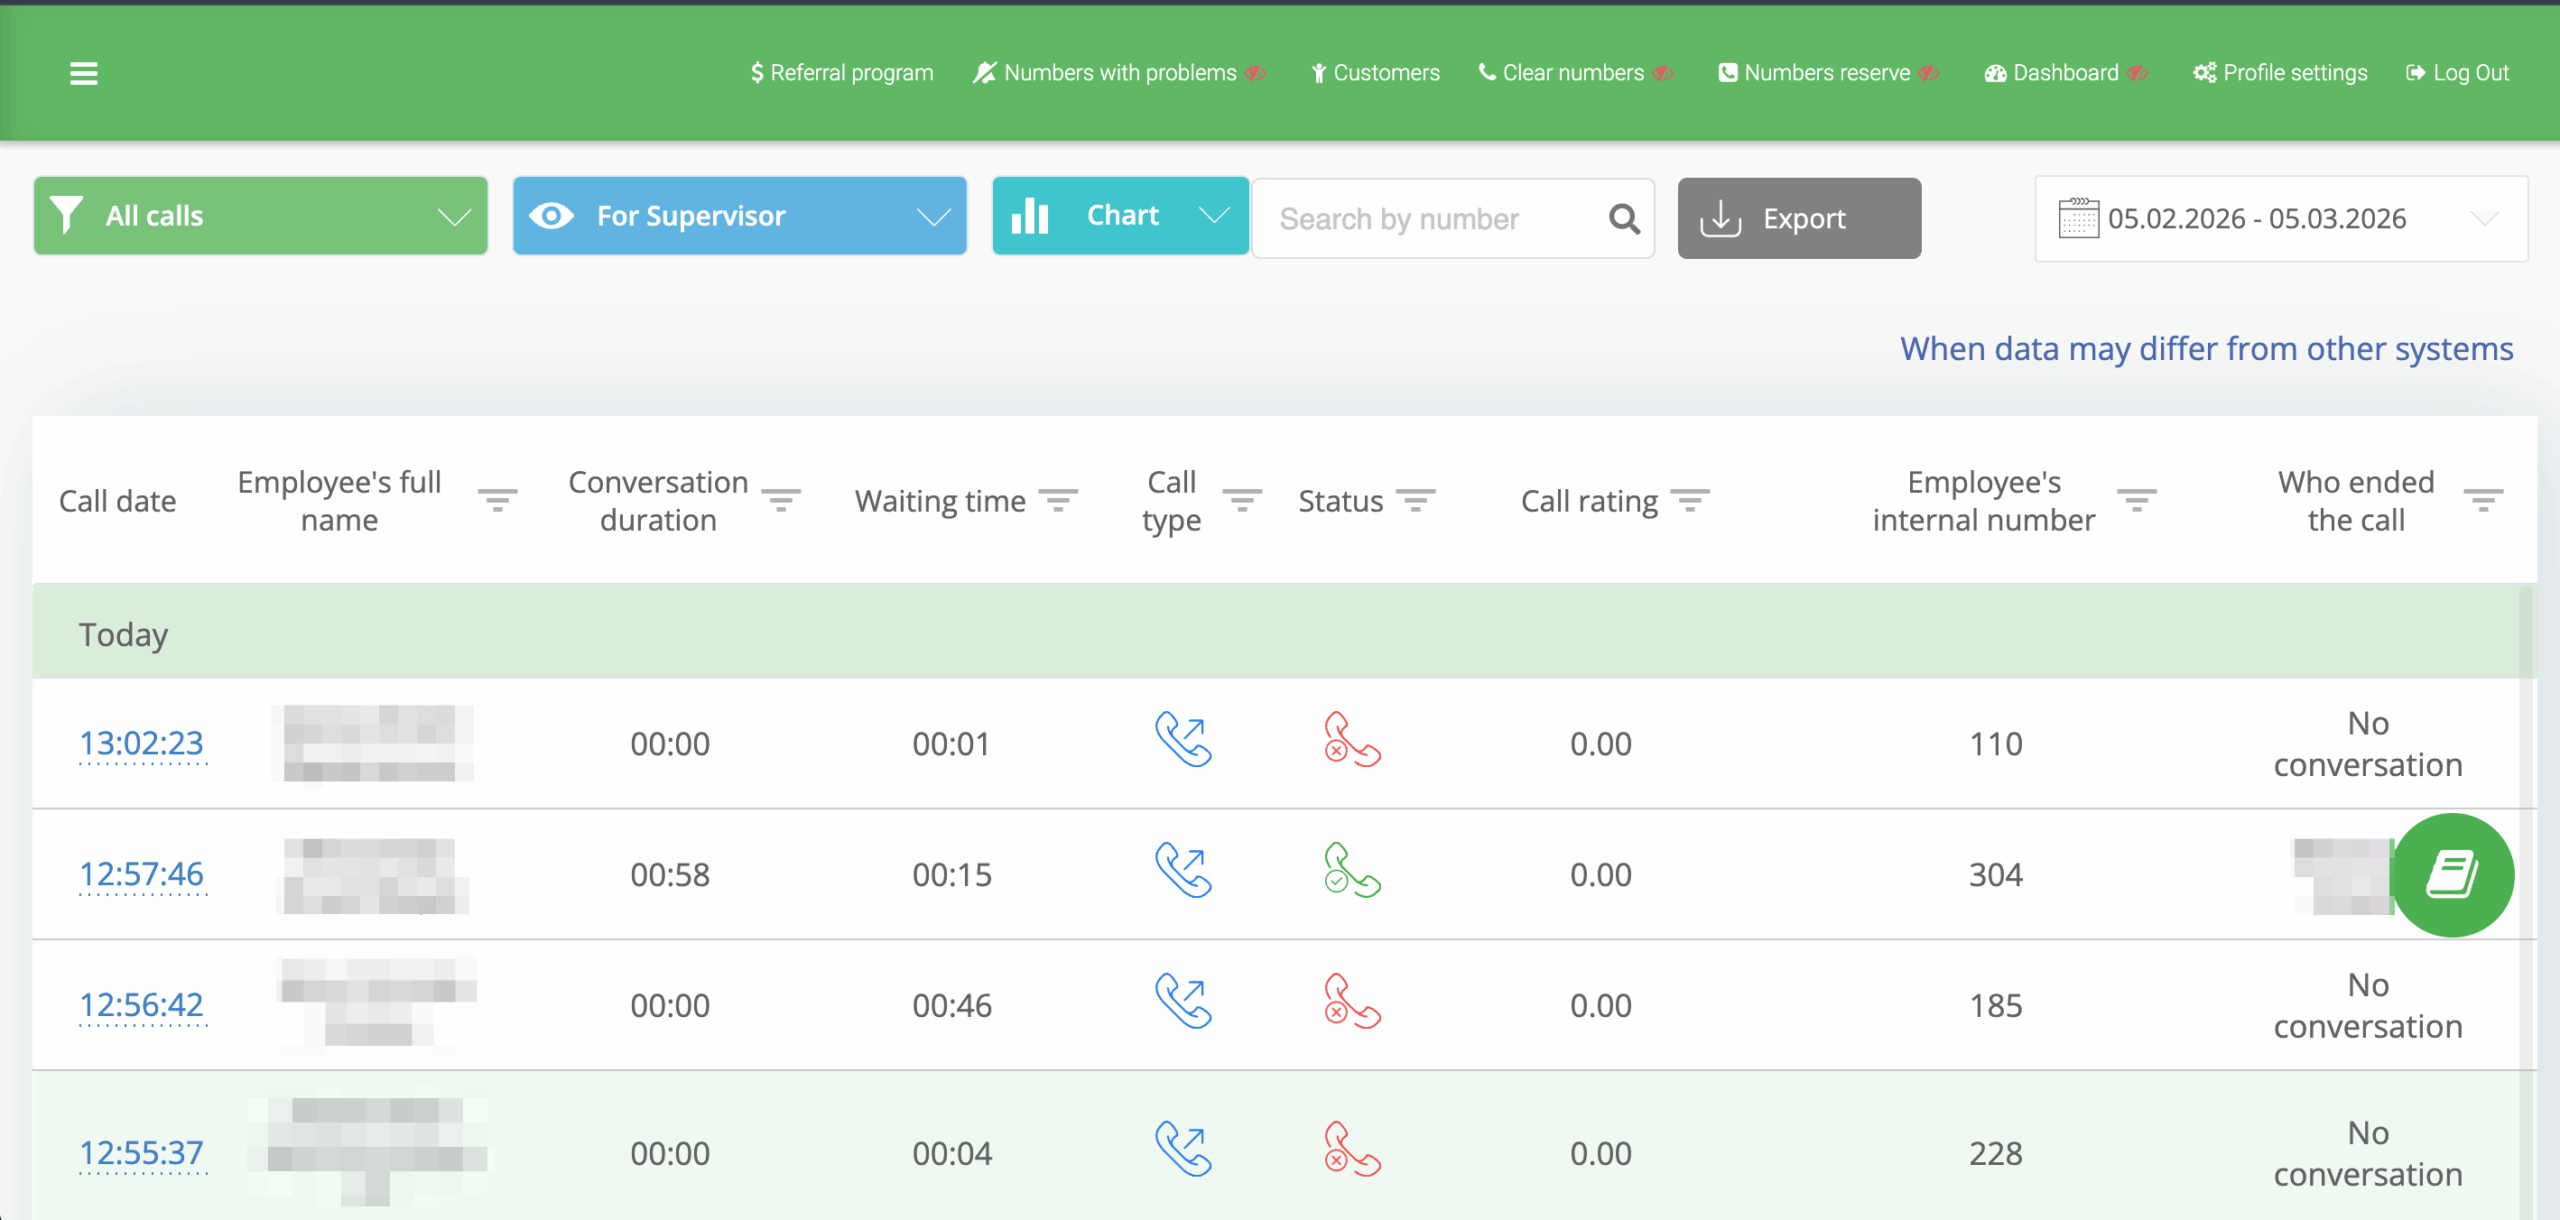Image resolution: width=2560 pixels, height=1220 pixels.
Task: Expand the date range selector
Action: point(2484,218)
